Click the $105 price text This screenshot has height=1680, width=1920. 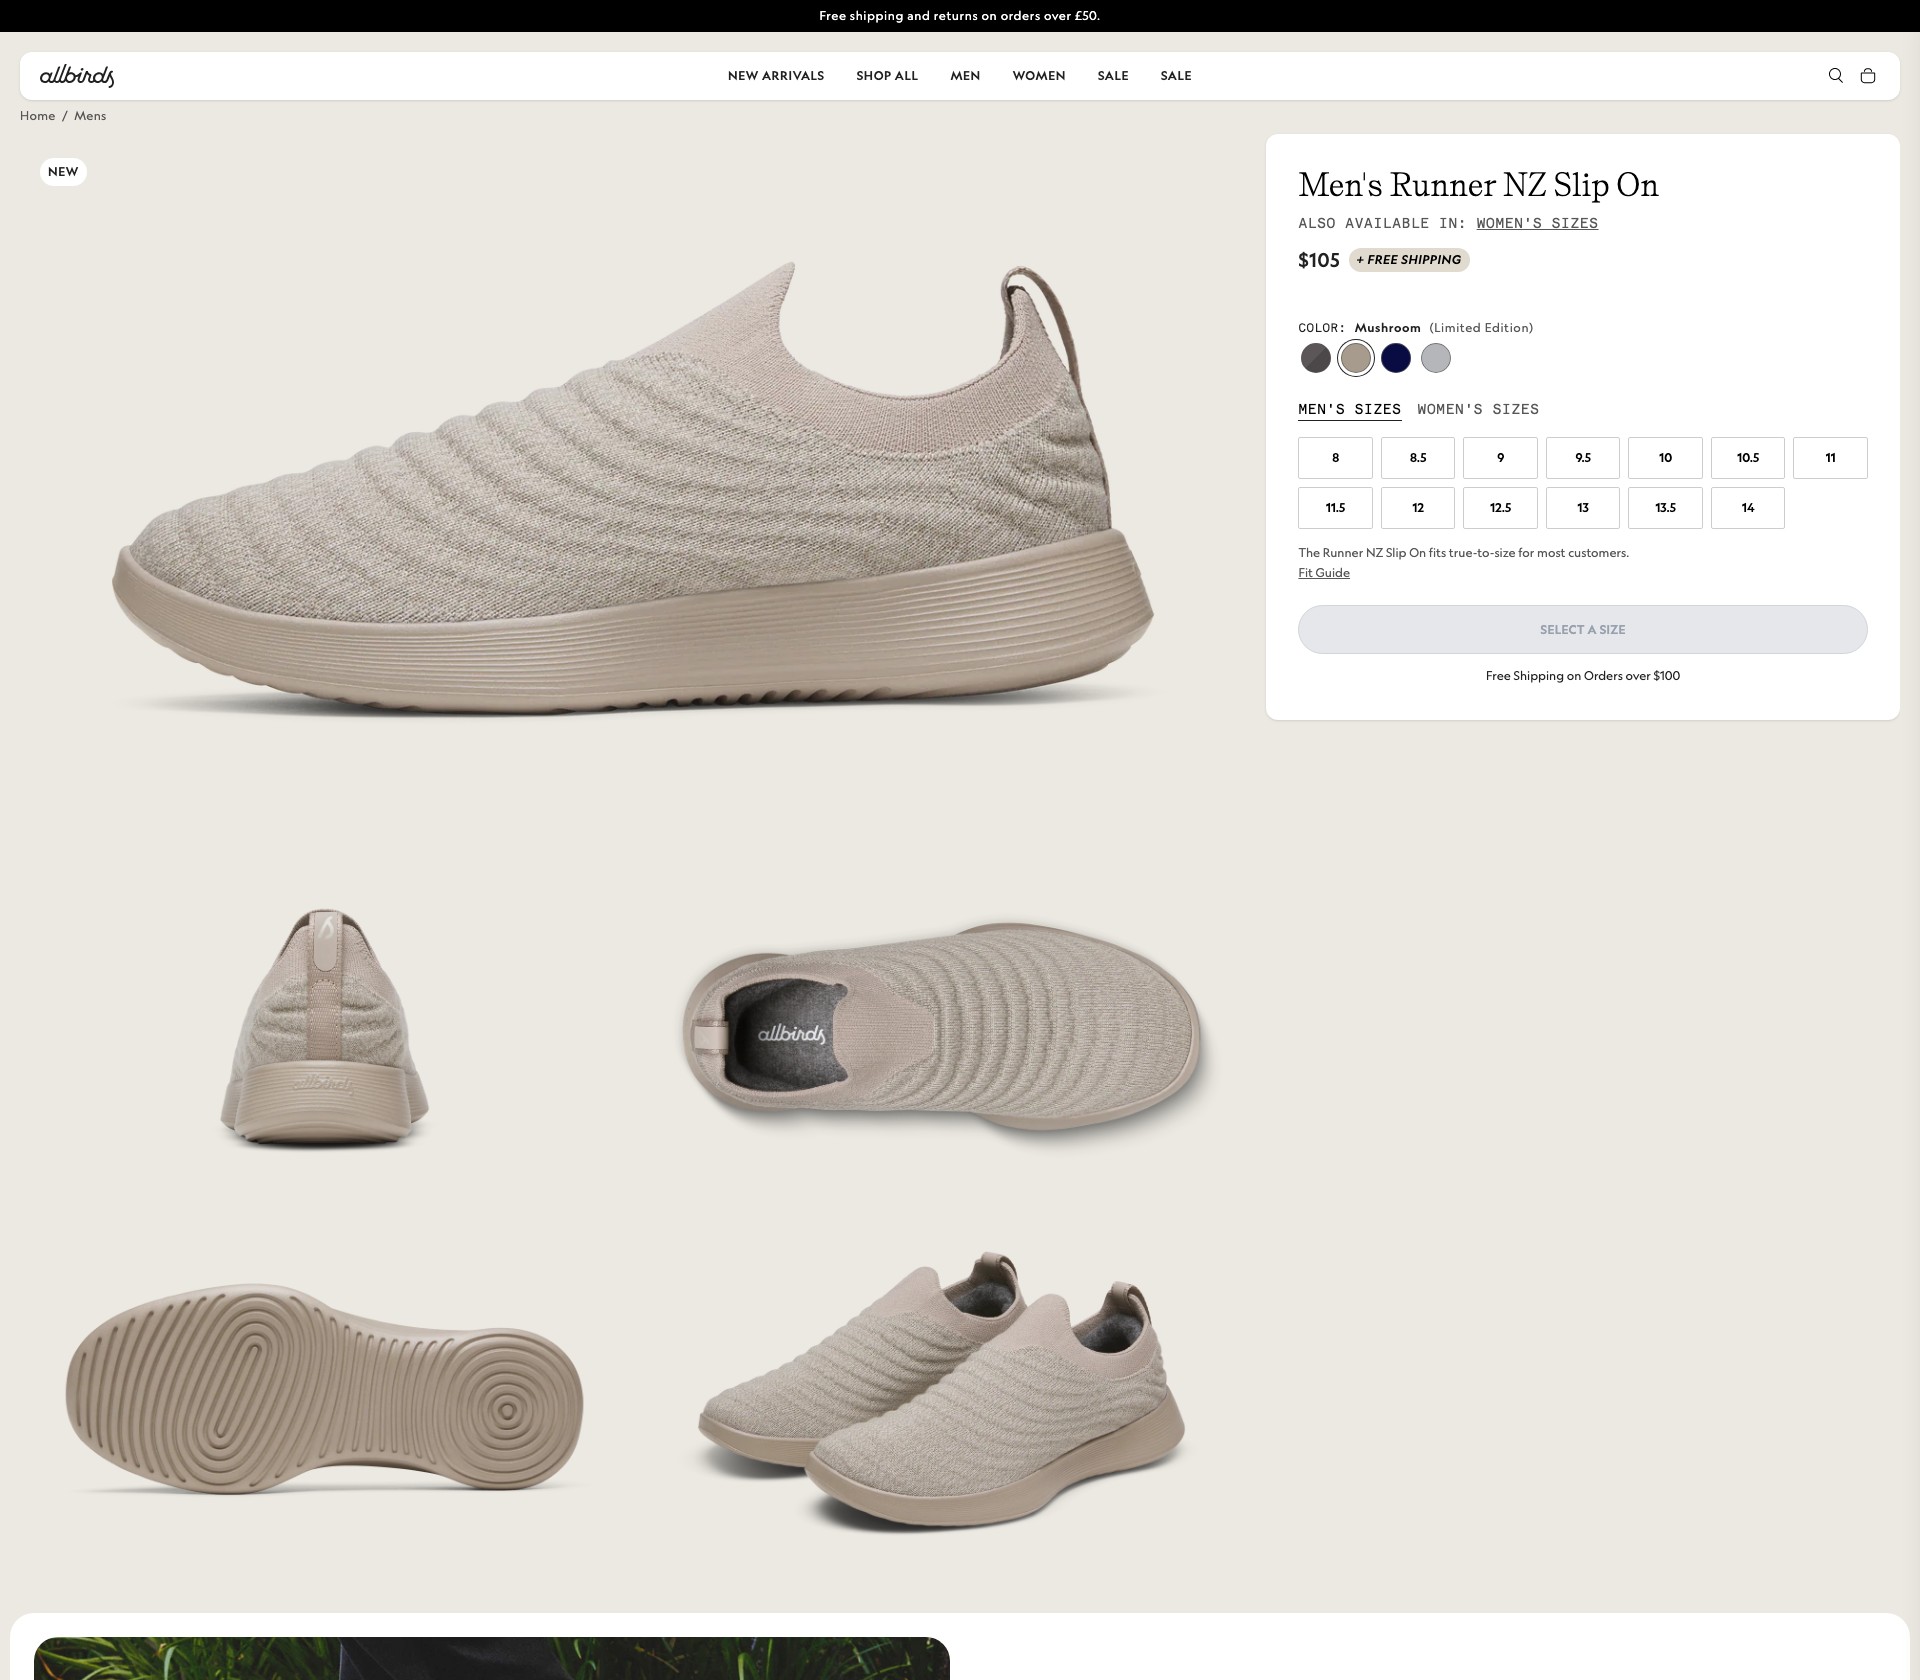[x=1318, y=260]
